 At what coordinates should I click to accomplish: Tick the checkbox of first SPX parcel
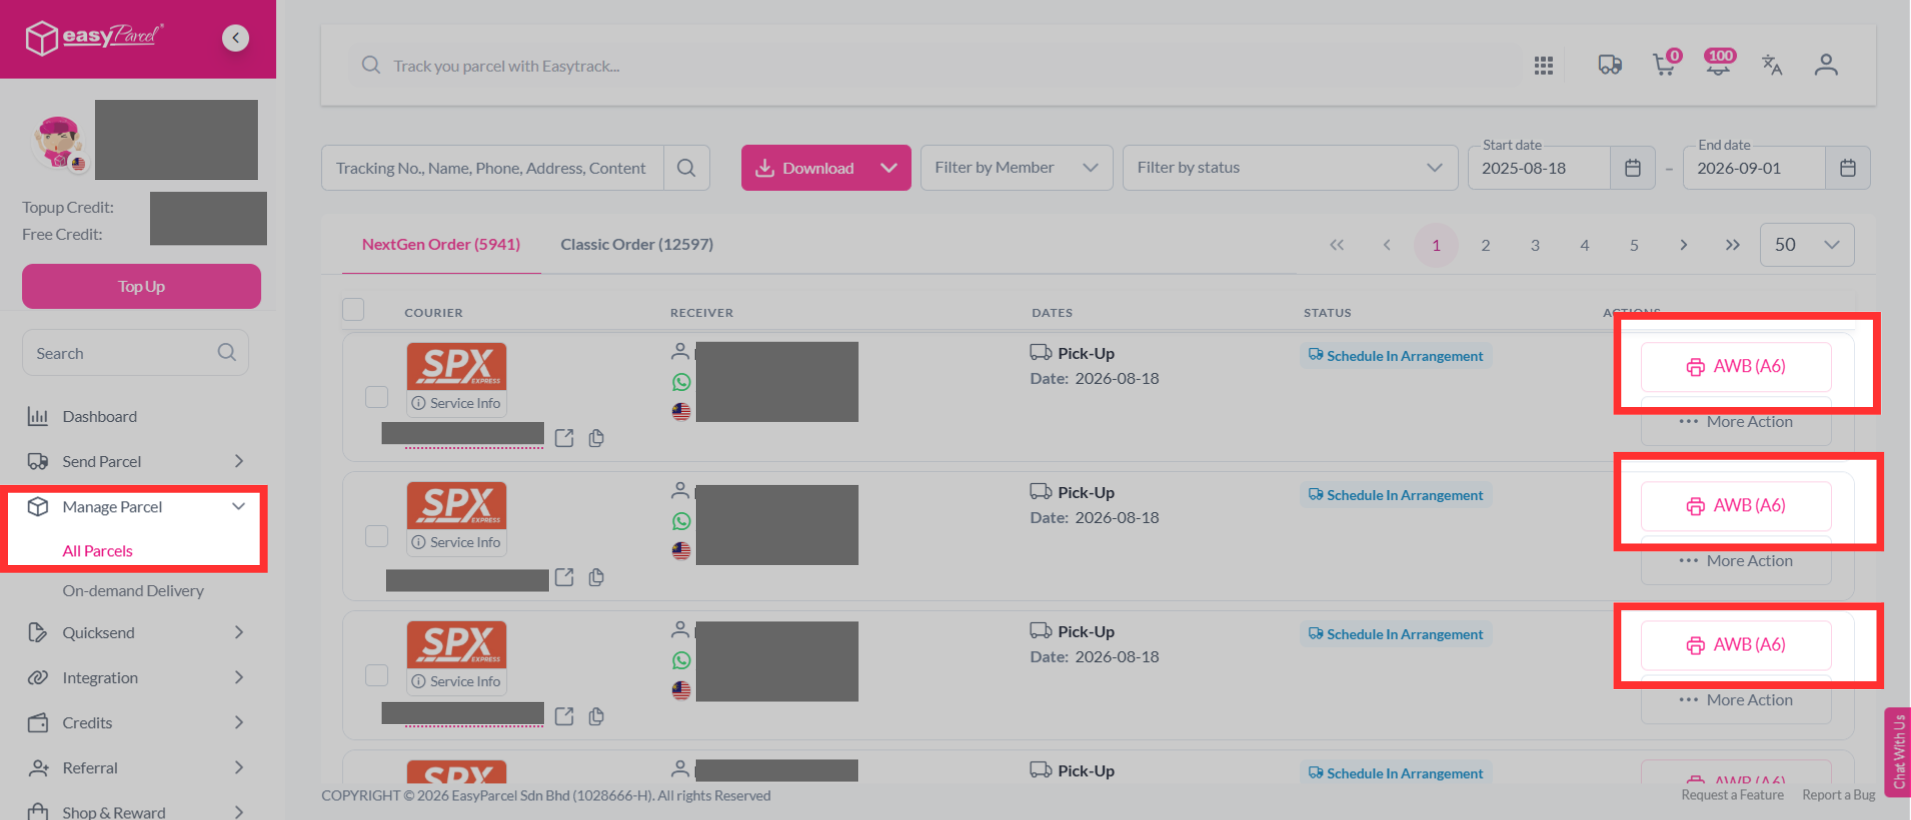(x=376, y=397)
